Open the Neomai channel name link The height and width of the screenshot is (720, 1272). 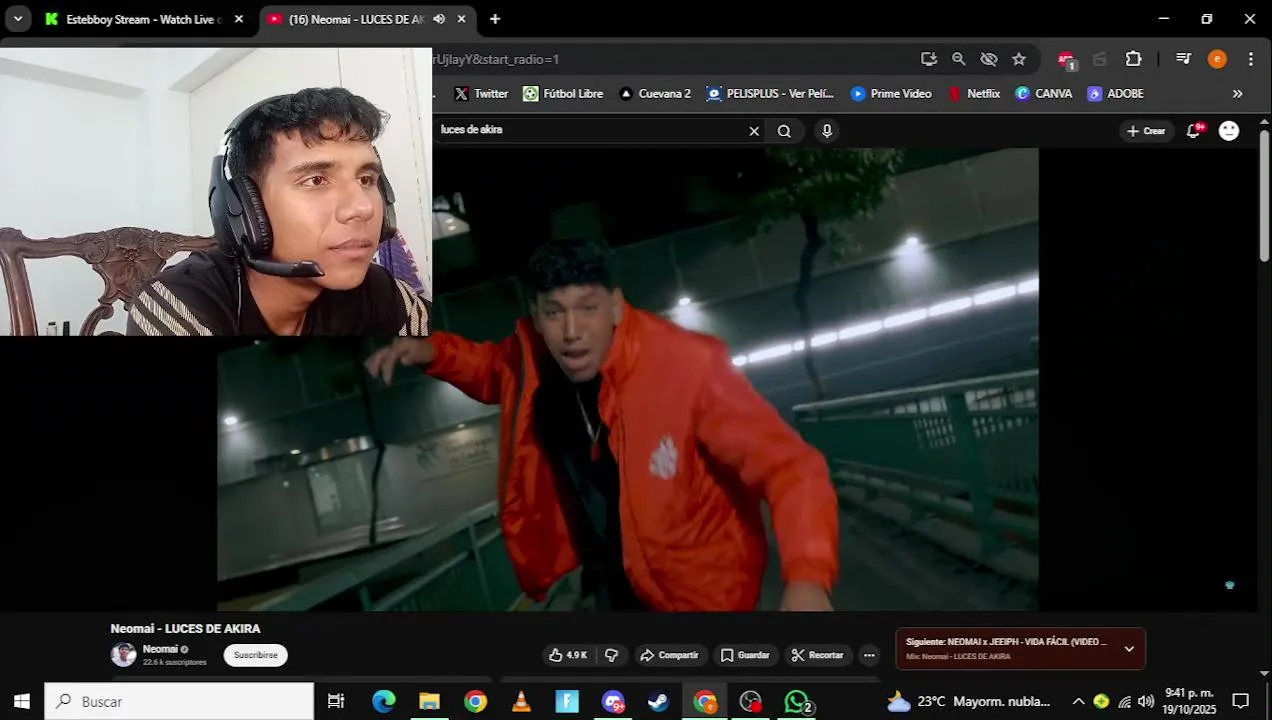[x=160, y=649]
